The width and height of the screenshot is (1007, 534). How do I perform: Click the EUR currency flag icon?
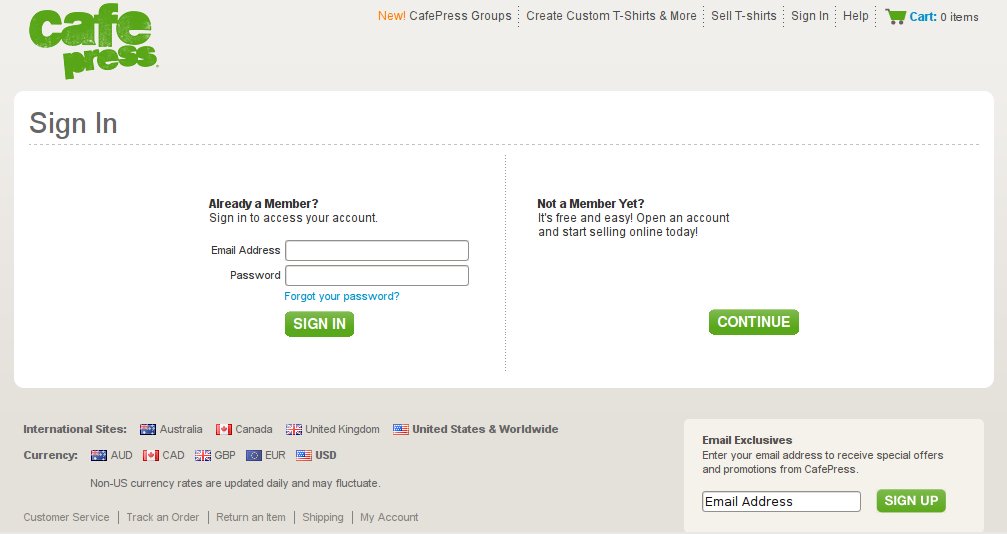tap(254, 456)
